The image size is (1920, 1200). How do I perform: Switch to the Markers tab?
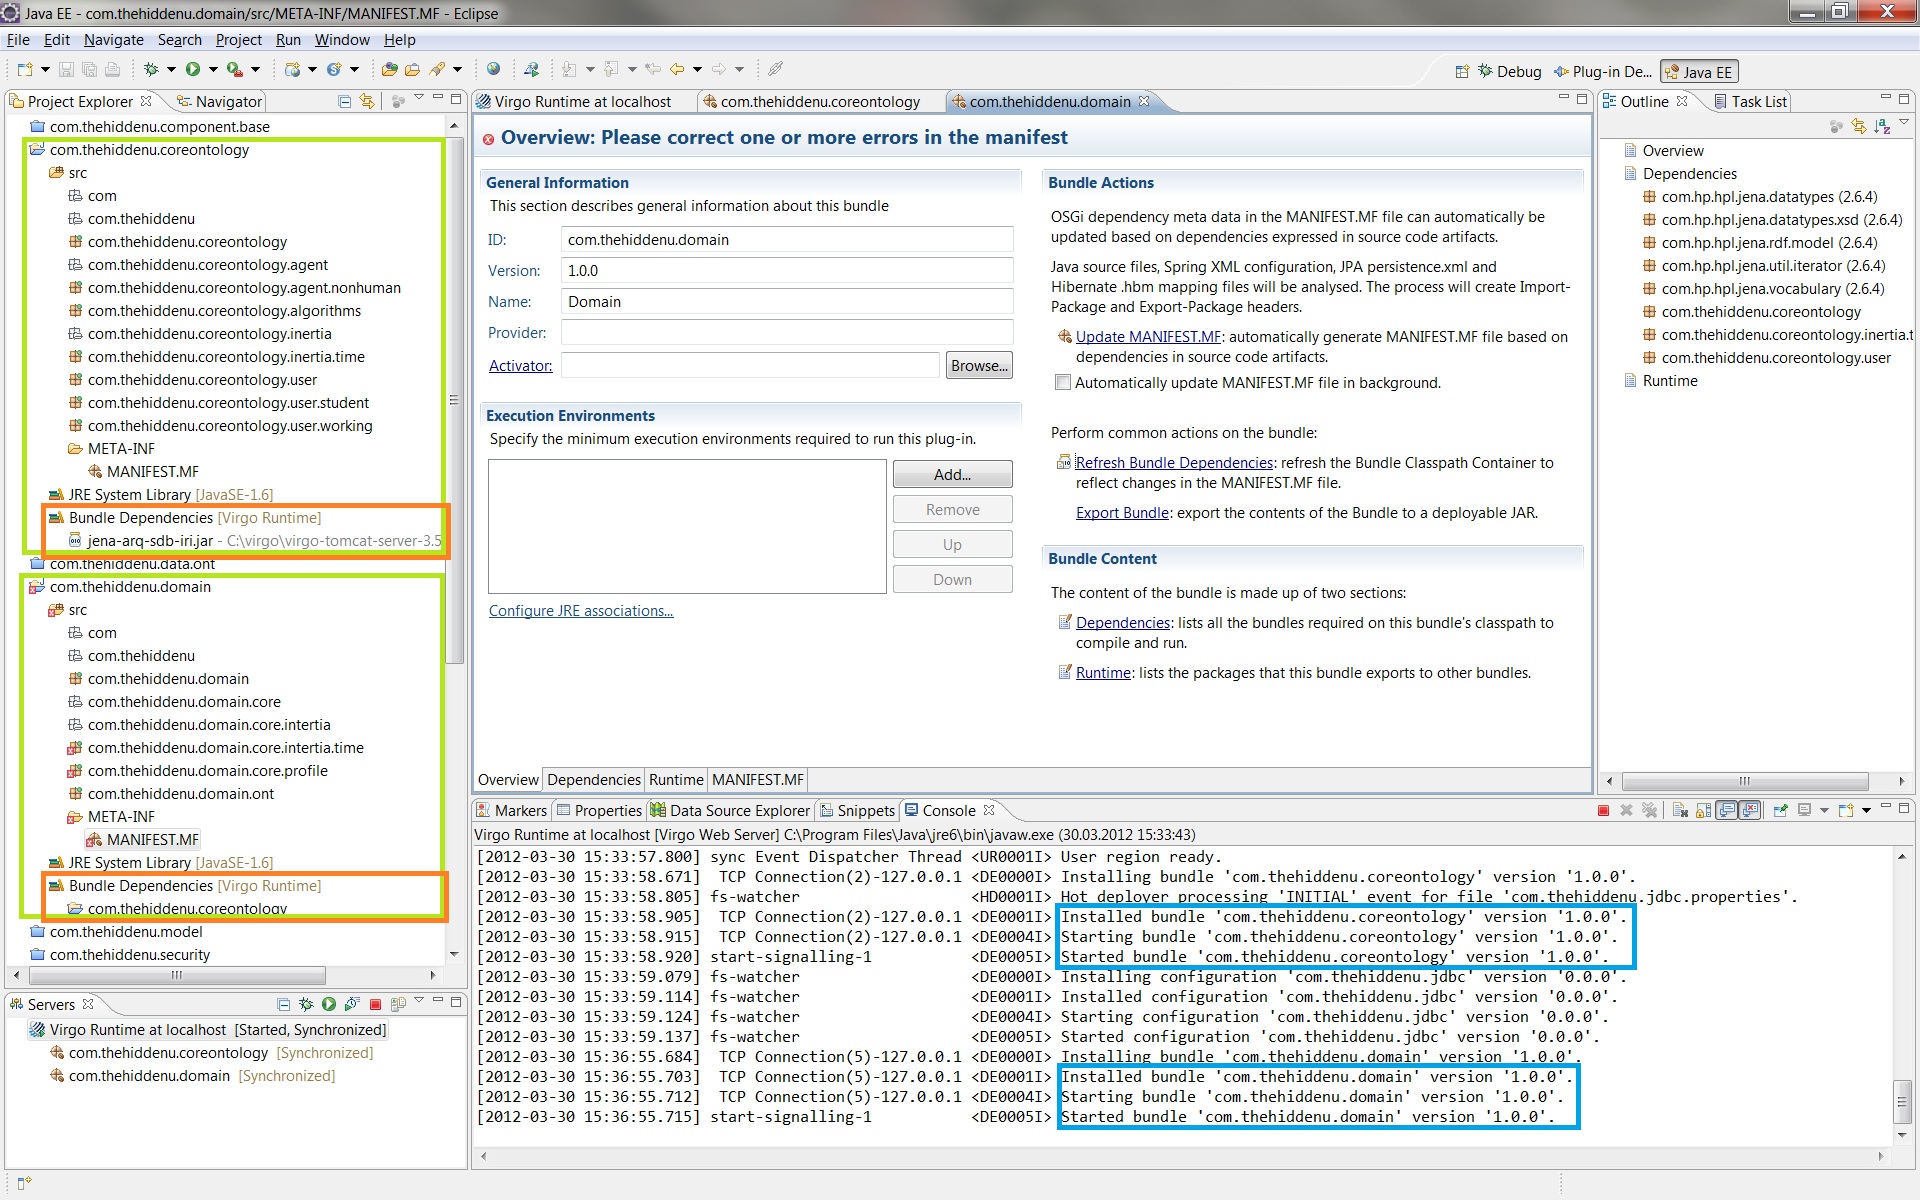[x=511, y=810]
